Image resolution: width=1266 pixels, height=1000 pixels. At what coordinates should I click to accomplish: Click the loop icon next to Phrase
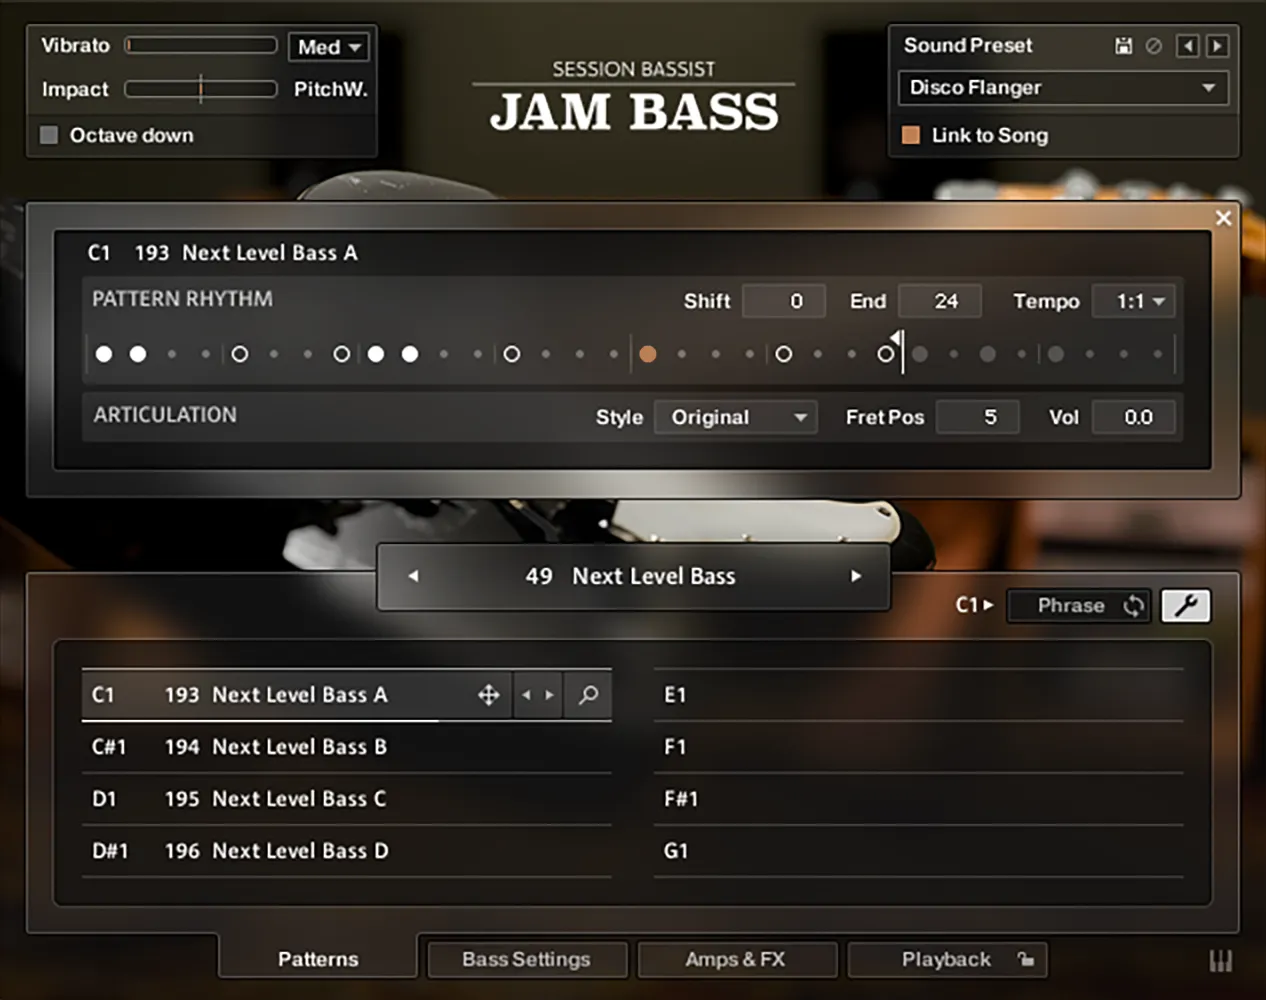[x=1134, y=605]
